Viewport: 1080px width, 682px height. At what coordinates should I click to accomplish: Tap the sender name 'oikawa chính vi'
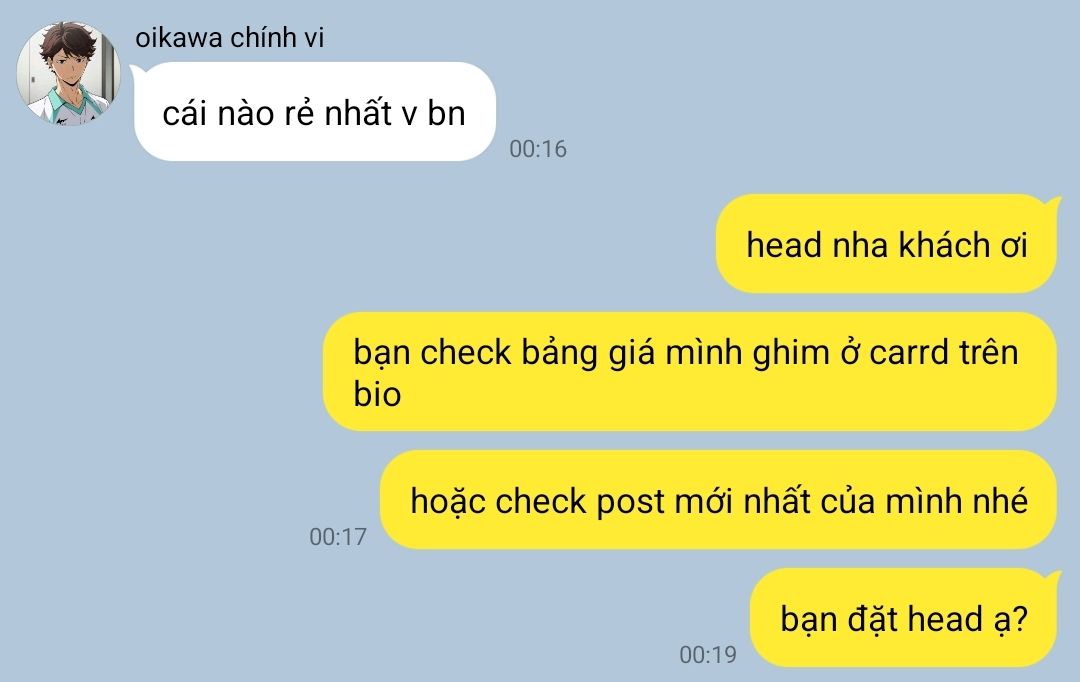pyautogui.click(x=229, y=37)
